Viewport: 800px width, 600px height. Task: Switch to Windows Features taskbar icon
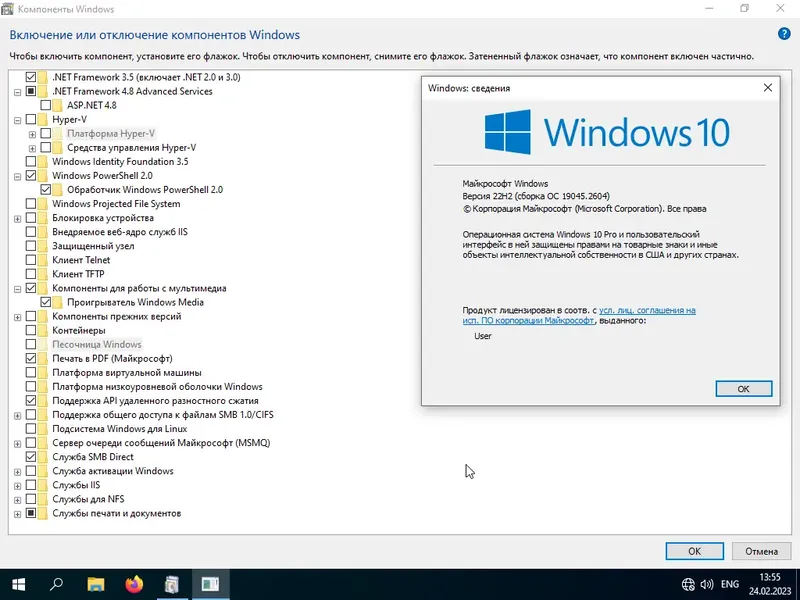pos(172,584)
